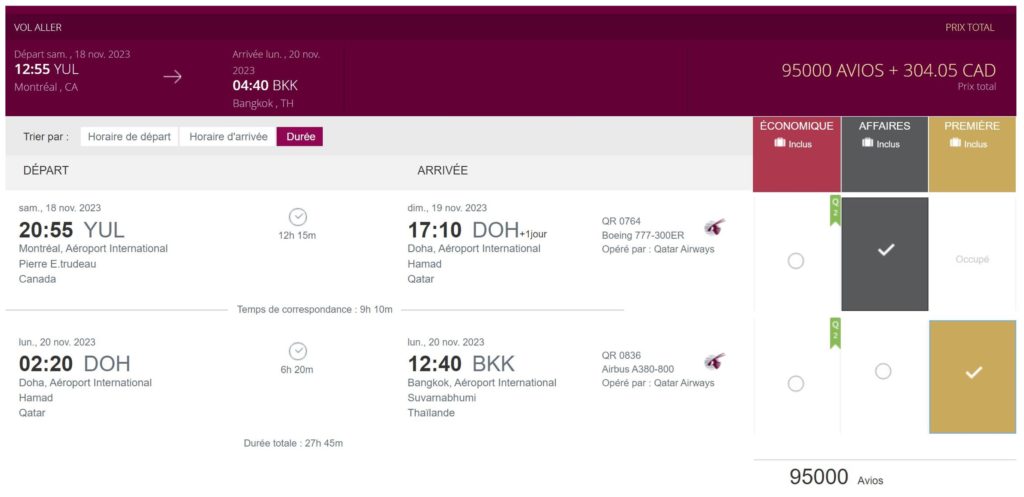This screenshot has height=497, width=1024.
Task: Click the ÉCONOMIQUE column header
Action: (x=796, y=126)
